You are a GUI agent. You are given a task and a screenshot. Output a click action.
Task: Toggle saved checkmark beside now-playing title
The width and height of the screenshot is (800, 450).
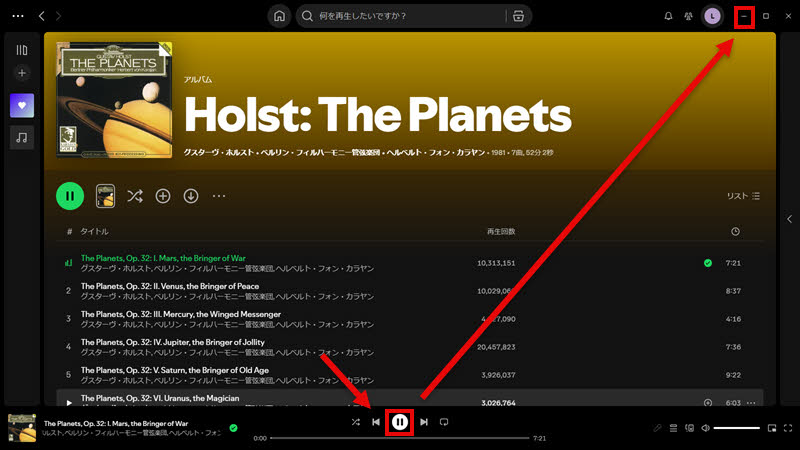pyautogui.click(x=233, y=428)
